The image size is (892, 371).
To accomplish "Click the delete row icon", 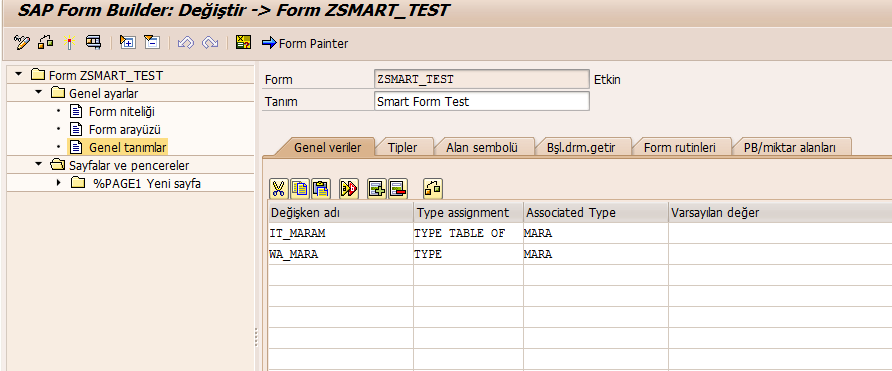I will coord(398,188).
